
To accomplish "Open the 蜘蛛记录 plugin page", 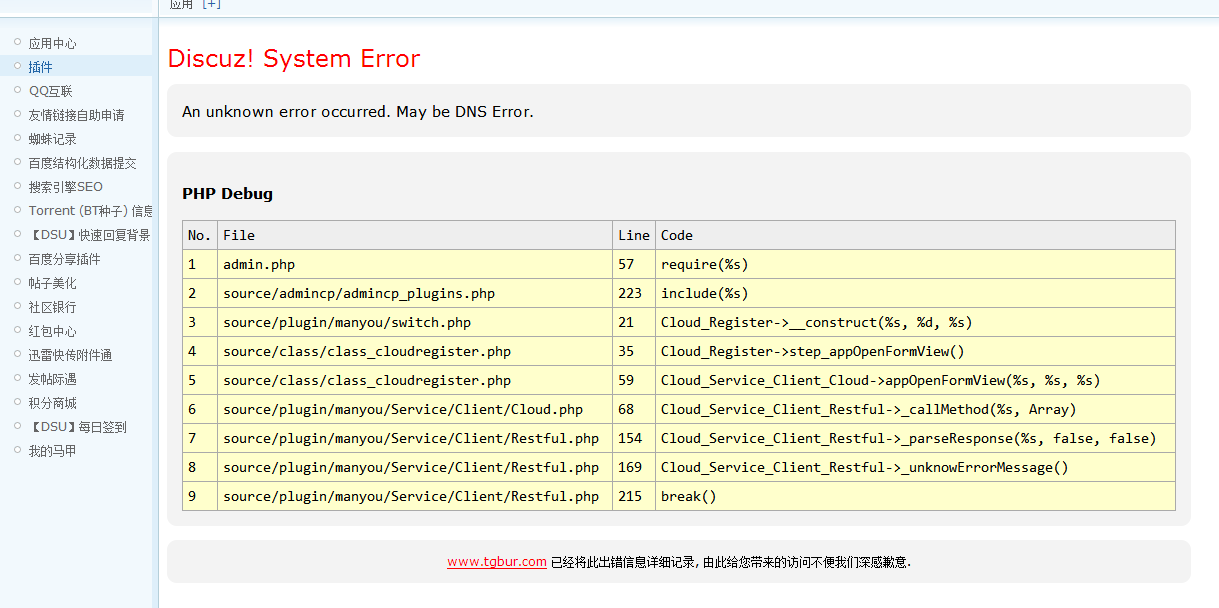I will [52, 139].
